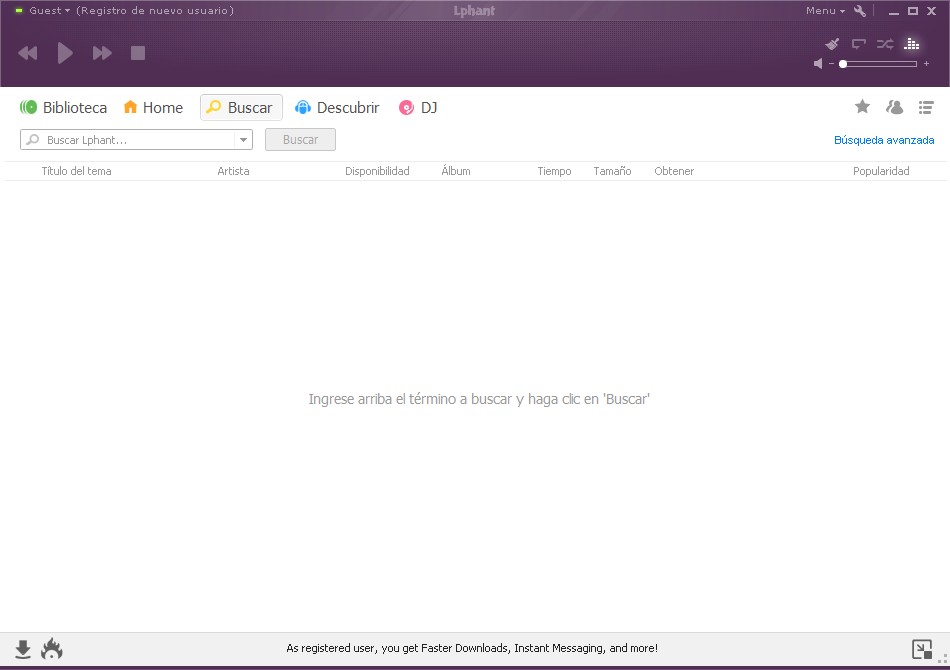Show the playlist list icon
This screenshot has width=950, height=670.
[x=926, y=107]
